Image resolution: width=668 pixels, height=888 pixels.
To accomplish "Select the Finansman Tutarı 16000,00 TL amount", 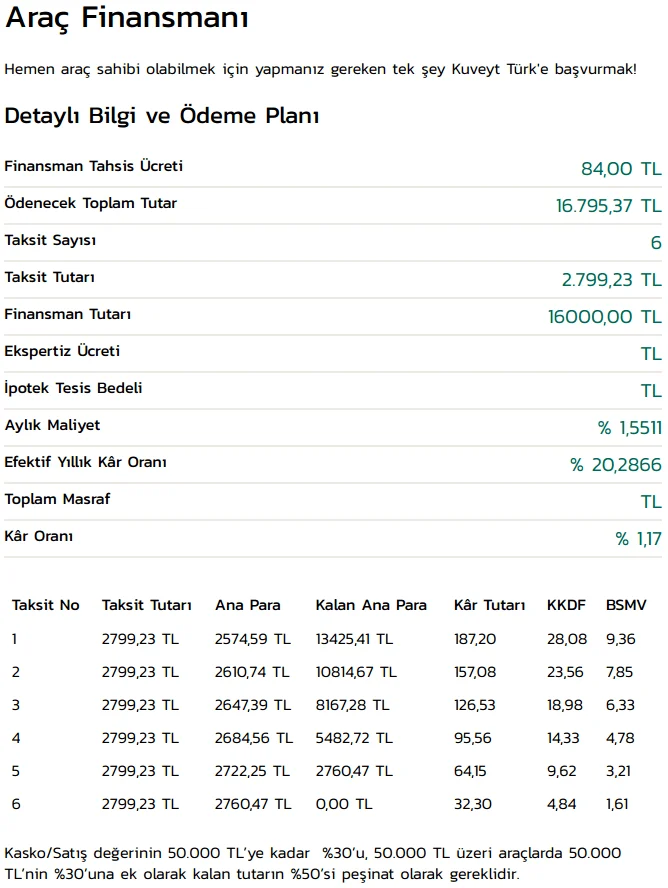I will (605, 317).
